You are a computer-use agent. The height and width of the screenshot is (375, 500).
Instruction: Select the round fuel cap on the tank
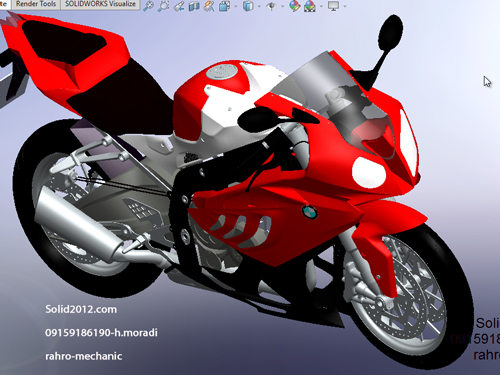point(221,72)
